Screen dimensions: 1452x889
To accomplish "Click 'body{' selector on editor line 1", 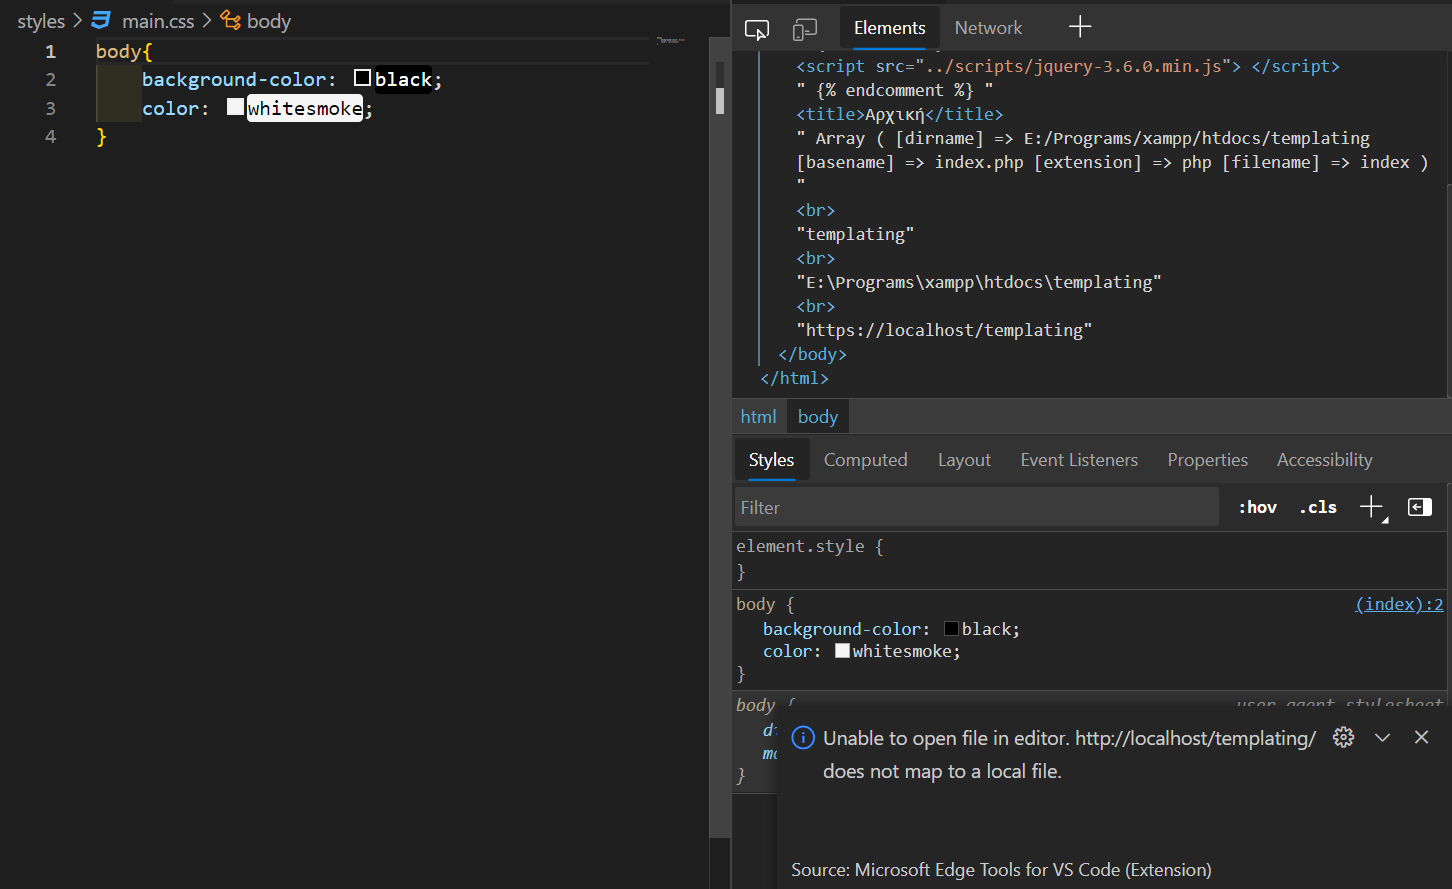I will coord(124,51).
